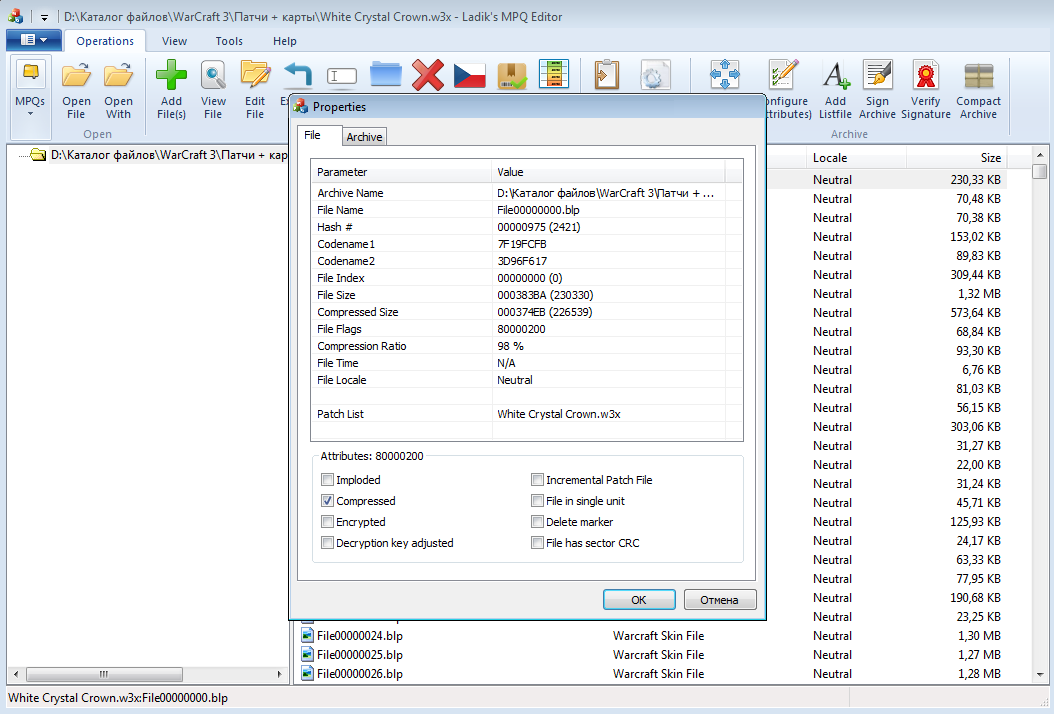The width and height of the screenshot is (1054, 714).
Task: Check the Imploded checkbox
Action: (327, 480)
